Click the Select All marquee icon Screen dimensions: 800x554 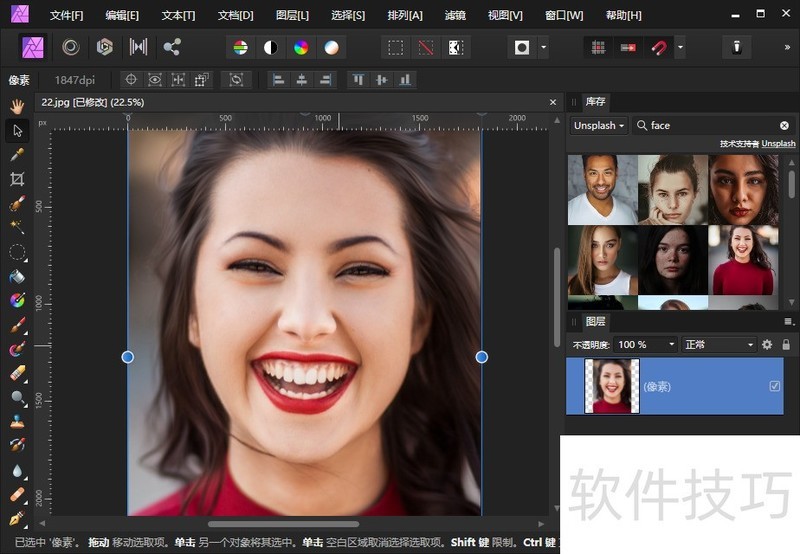click(x=395, y=48)
